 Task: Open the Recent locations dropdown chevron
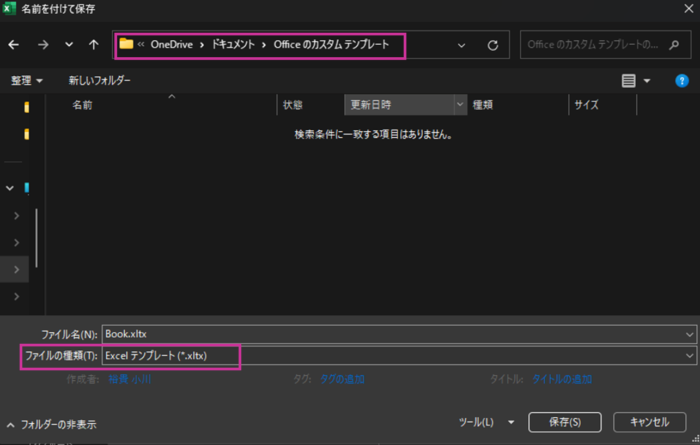(68, 45)
